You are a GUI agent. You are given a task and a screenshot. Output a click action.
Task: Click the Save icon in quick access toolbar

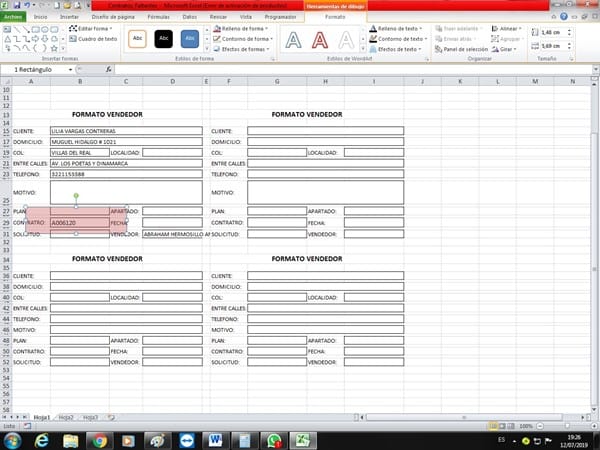17,5
